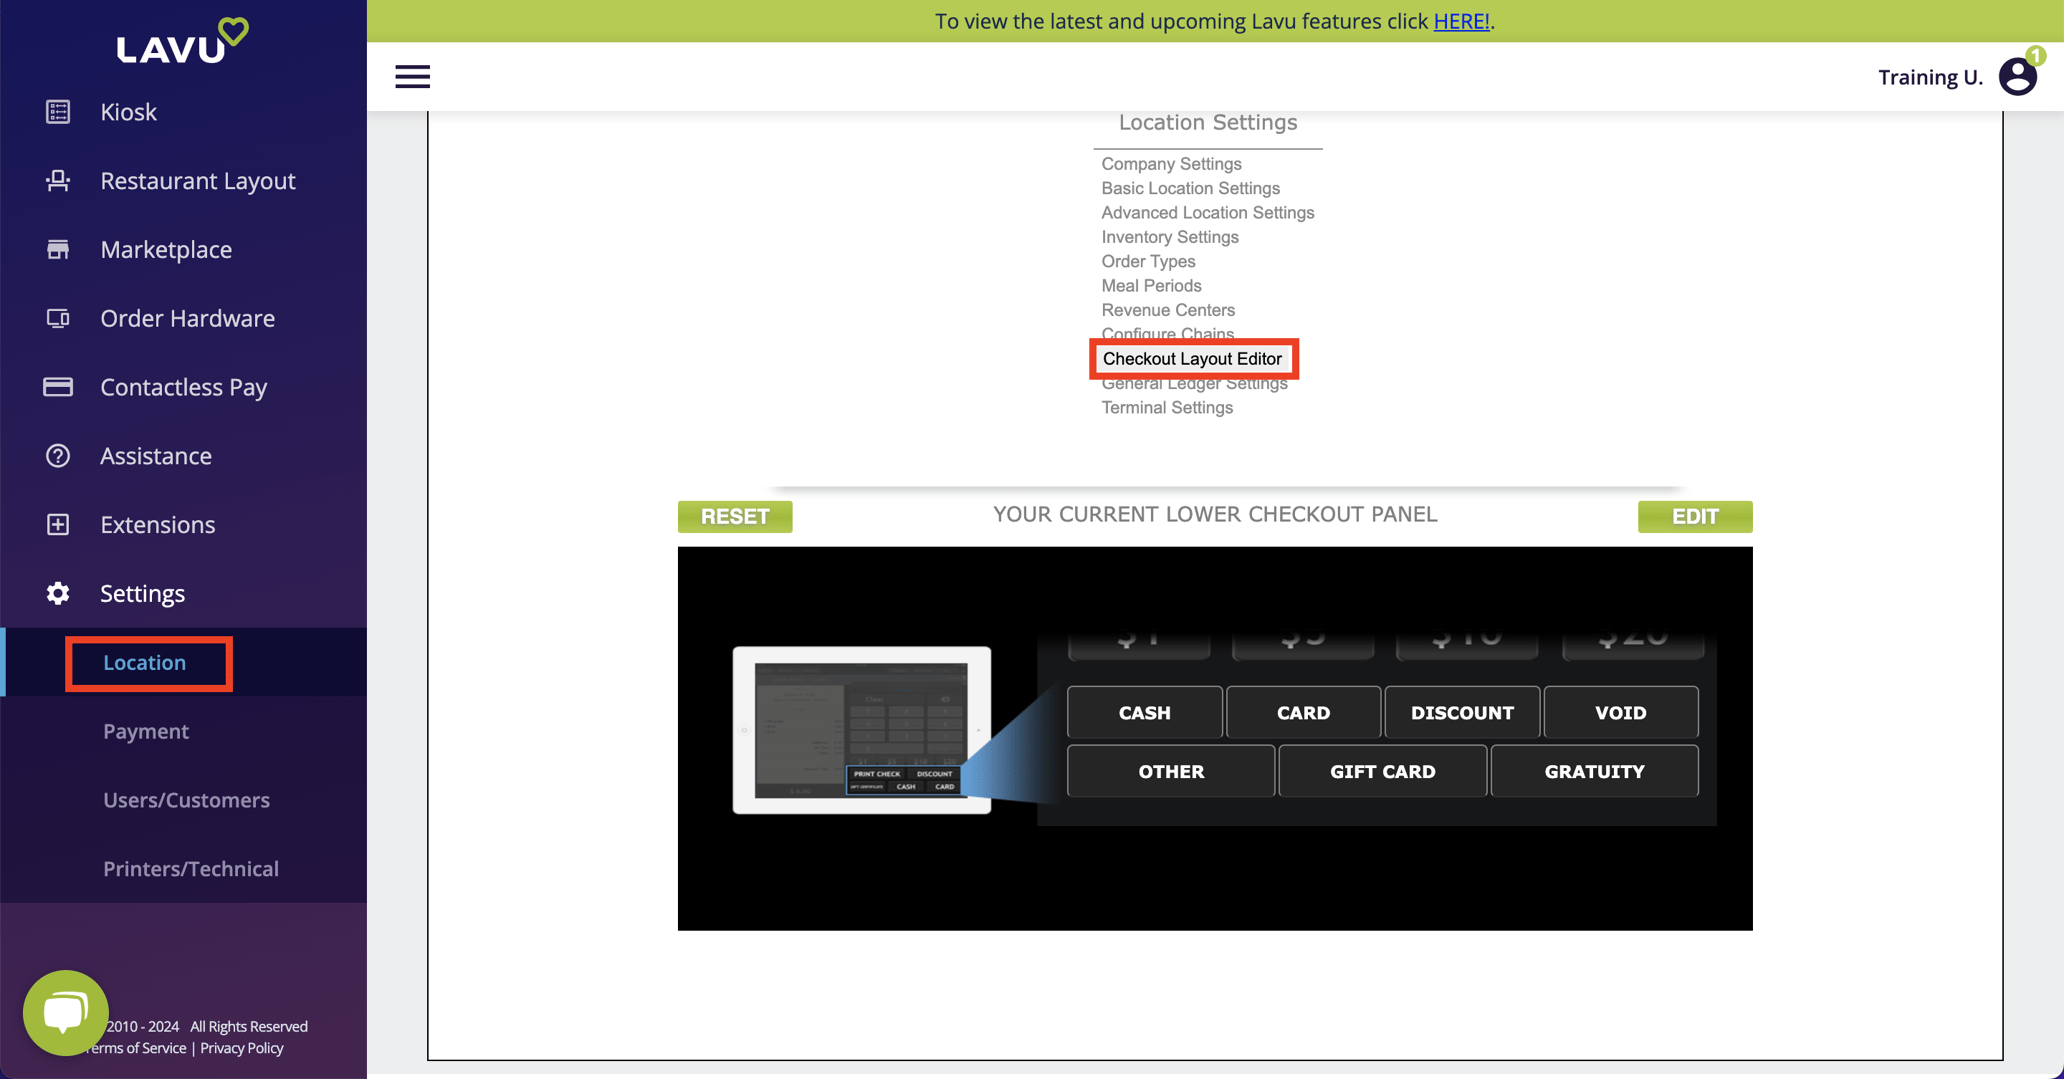Open Marketplace from the sidebar icon
2064x1079 pixels.
57,249
